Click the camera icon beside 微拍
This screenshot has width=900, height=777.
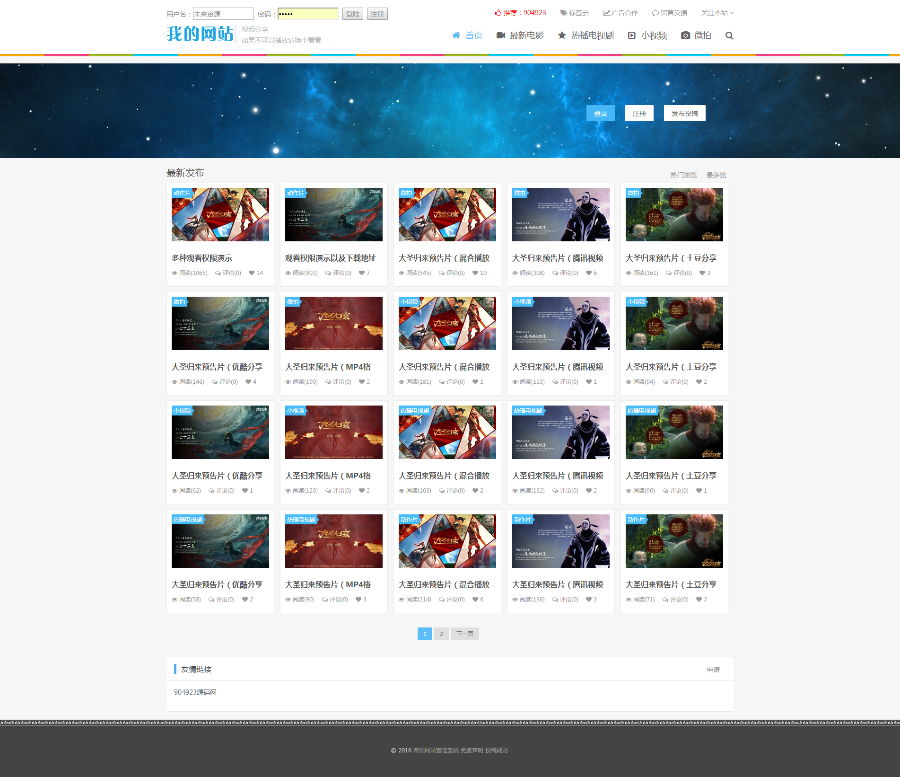pyautogui.click(x=685, y=36)
